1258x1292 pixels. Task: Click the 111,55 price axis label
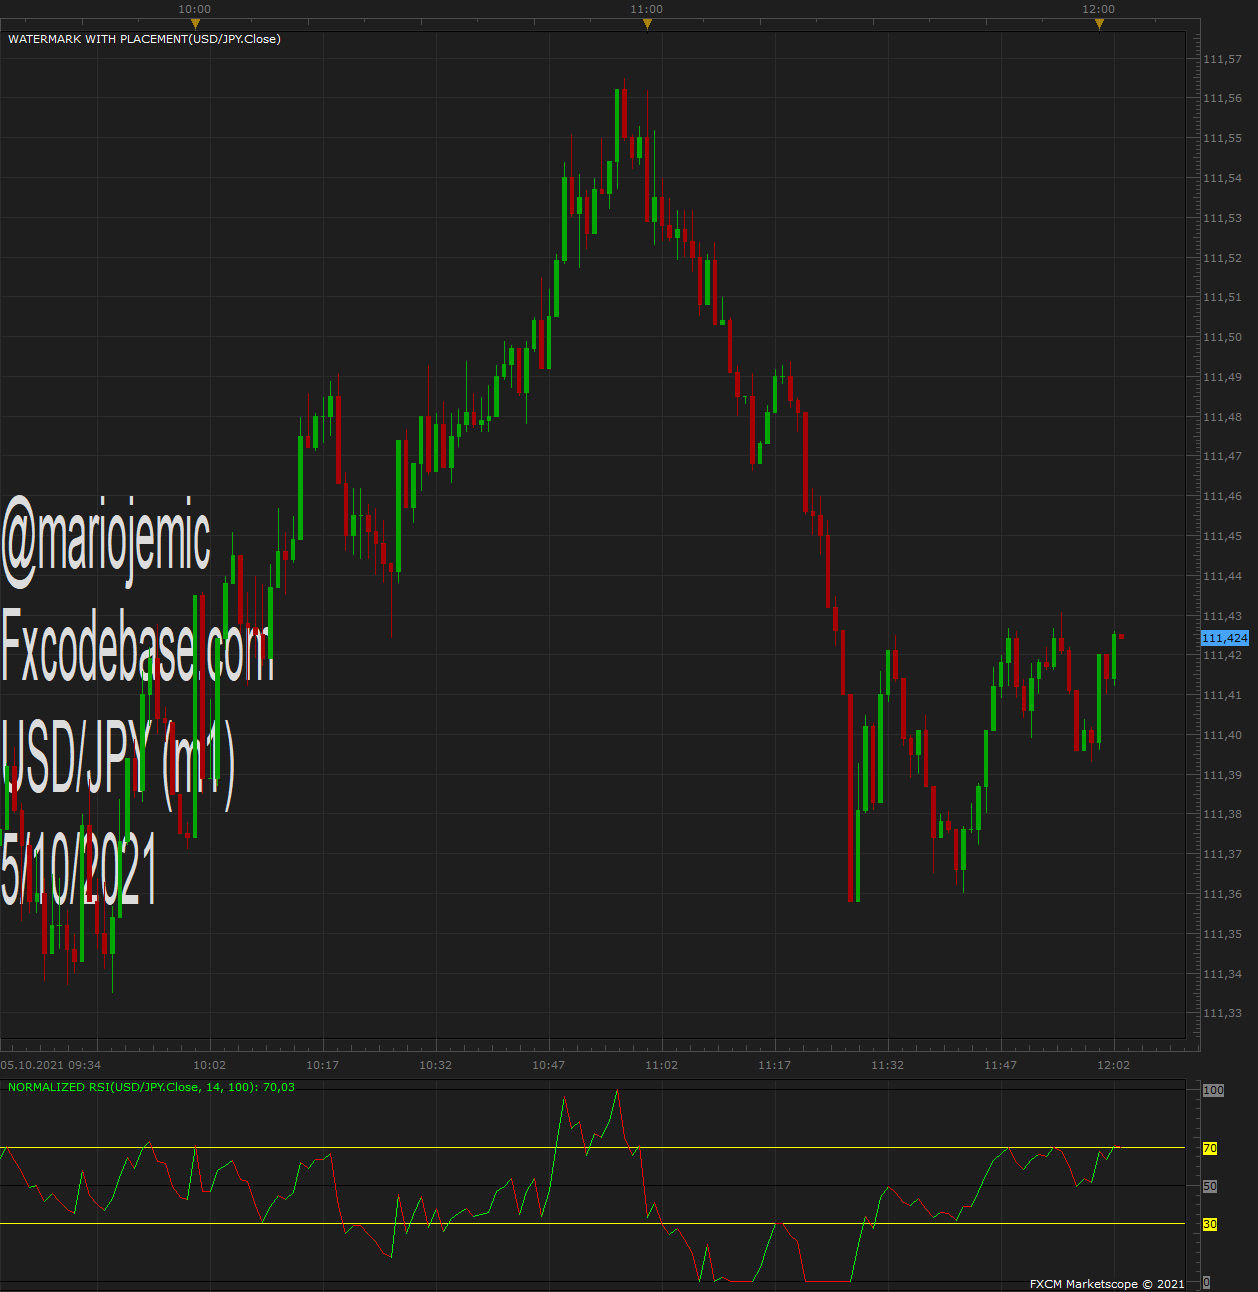click(1222, 138)
